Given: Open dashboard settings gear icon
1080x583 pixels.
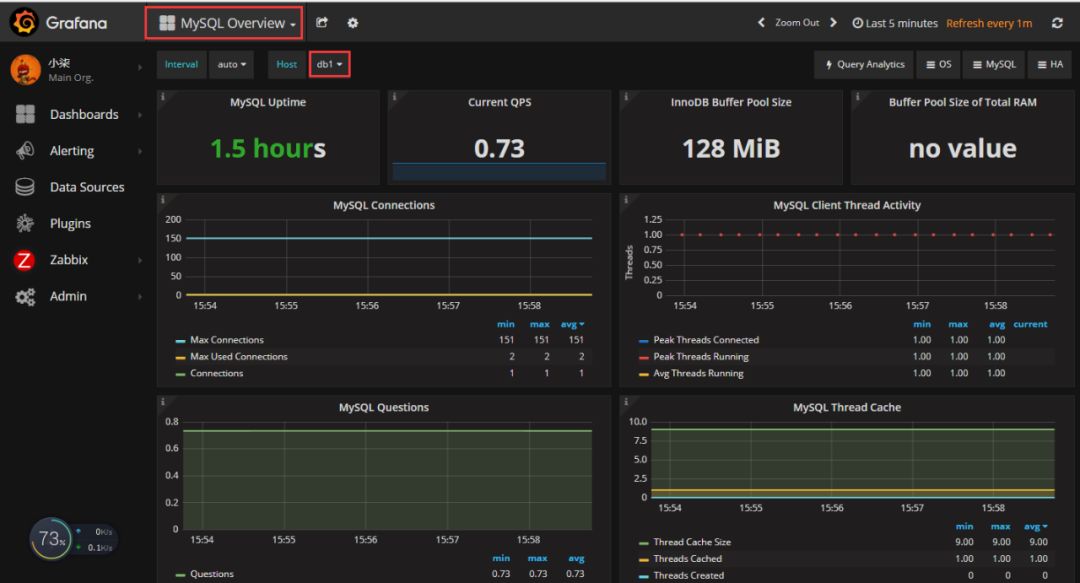Looking at the screenshot, I should [352, 23].
